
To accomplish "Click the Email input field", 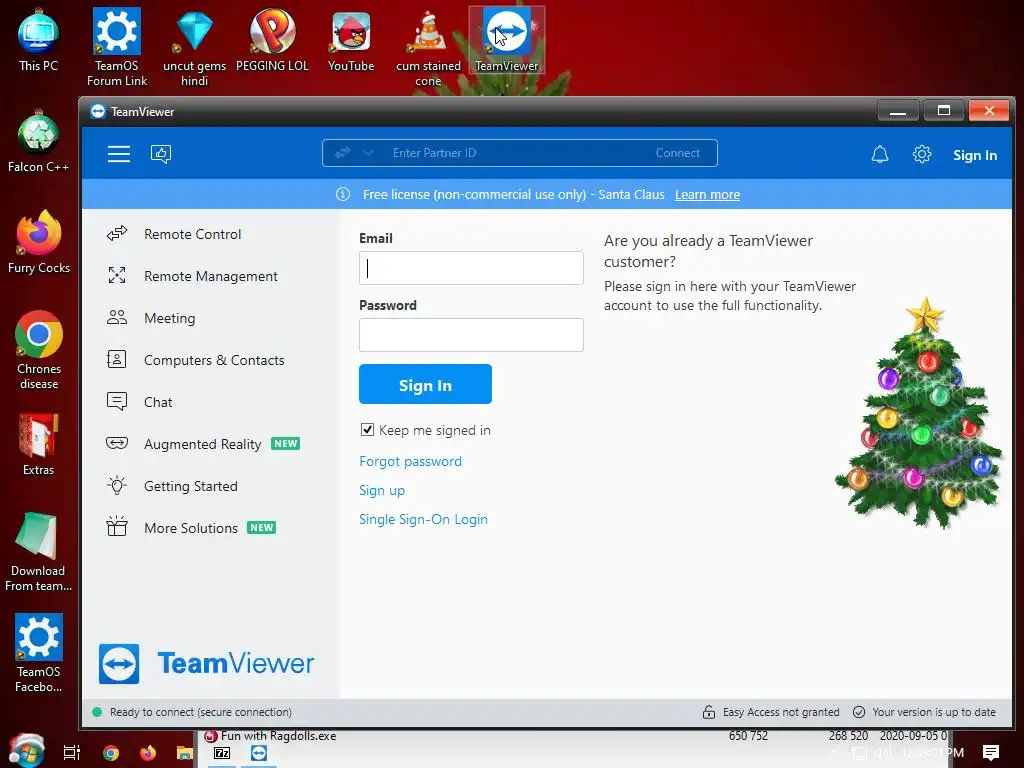I will coord(471,268).
